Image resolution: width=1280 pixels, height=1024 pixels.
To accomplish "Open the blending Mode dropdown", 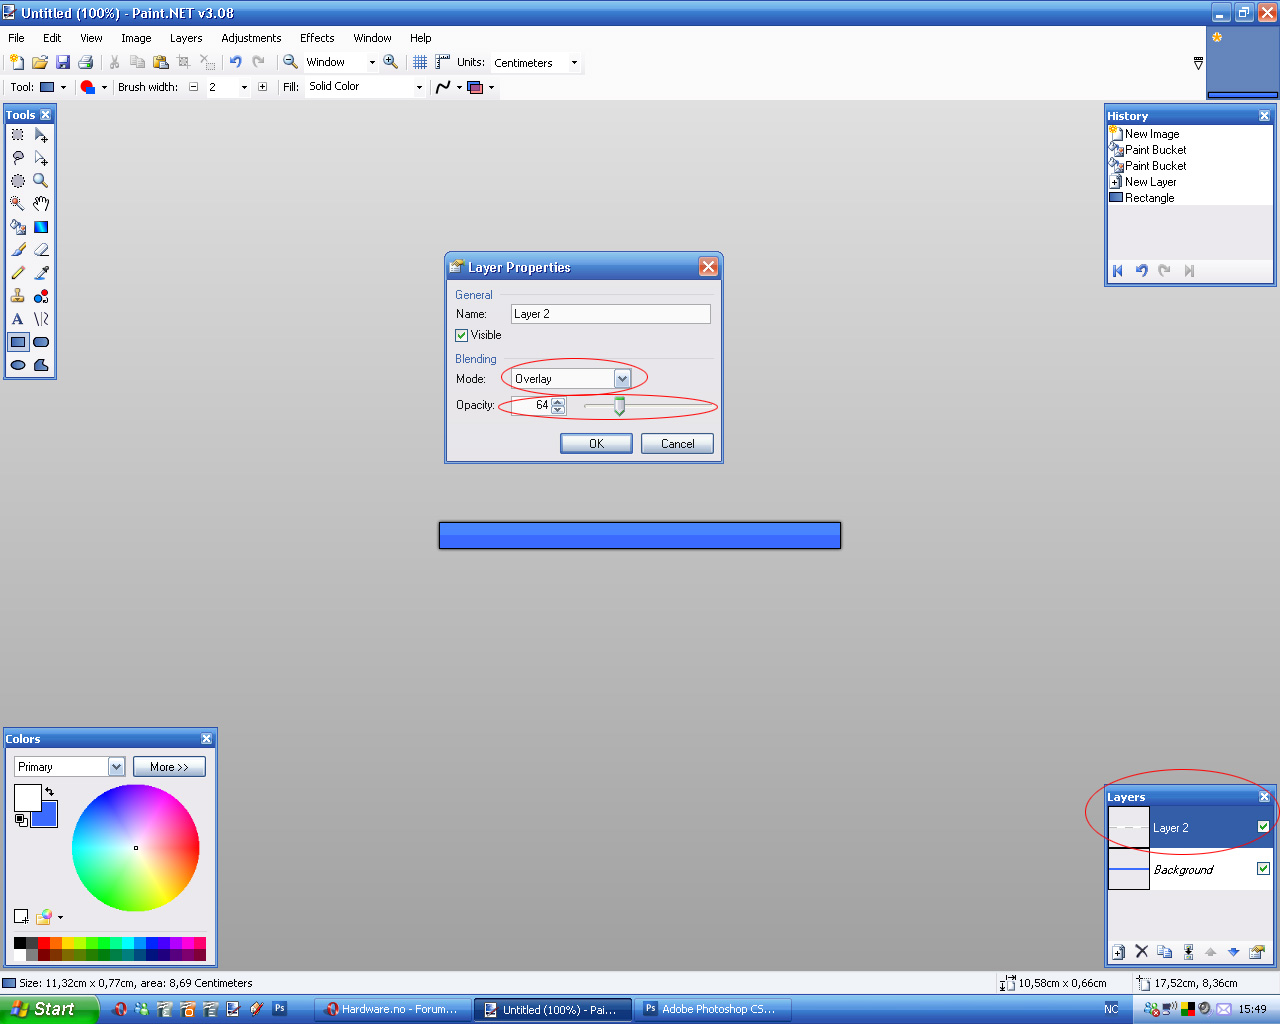I will coord(622,379).
